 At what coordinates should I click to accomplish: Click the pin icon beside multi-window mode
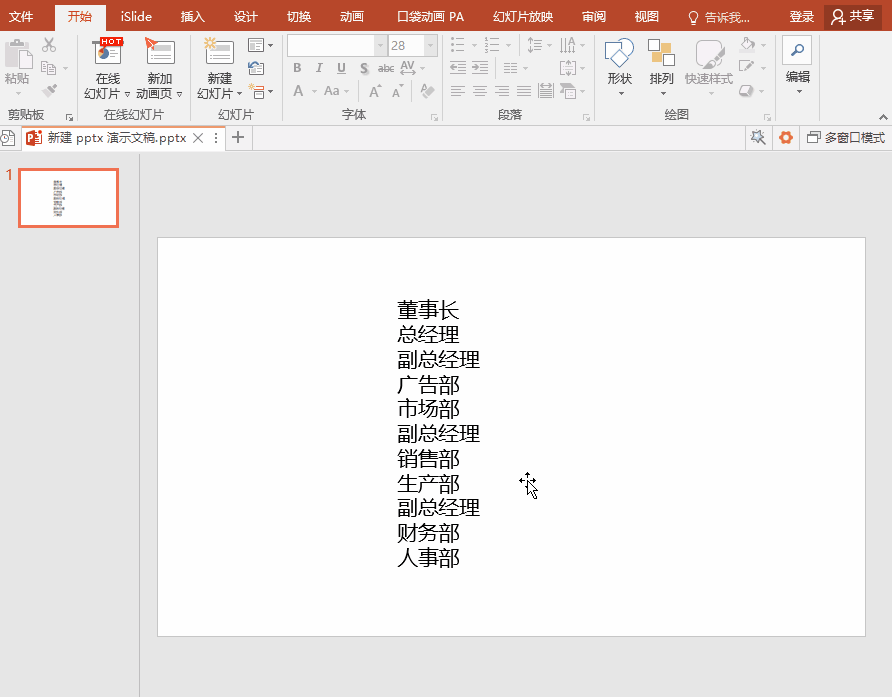[x=758, y=137]
